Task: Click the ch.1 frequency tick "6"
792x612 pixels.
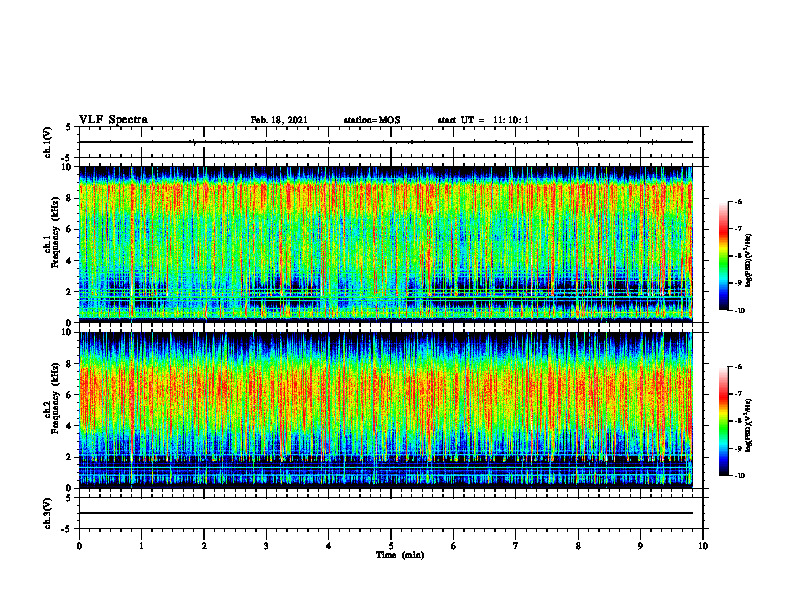Action: pos(70,229)
